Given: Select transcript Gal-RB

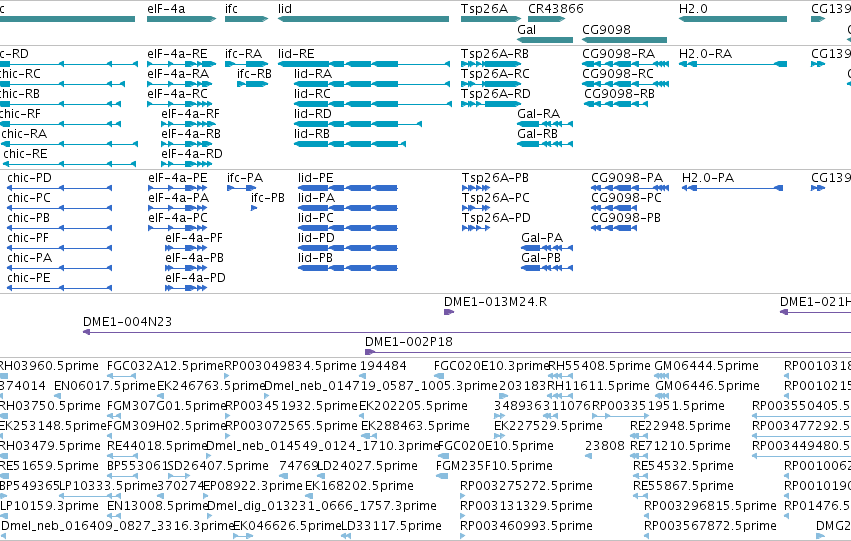Looking at the screenshot, I should point(545,144).
